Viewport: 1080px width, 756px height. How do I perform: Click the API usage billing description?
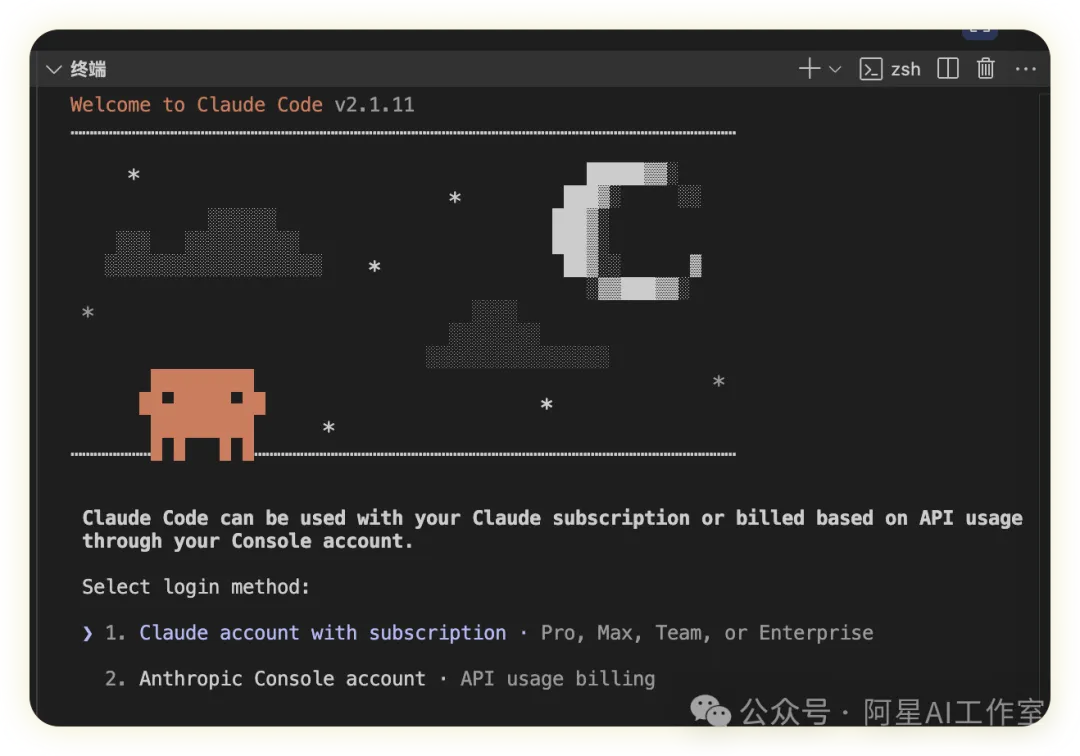557,679
